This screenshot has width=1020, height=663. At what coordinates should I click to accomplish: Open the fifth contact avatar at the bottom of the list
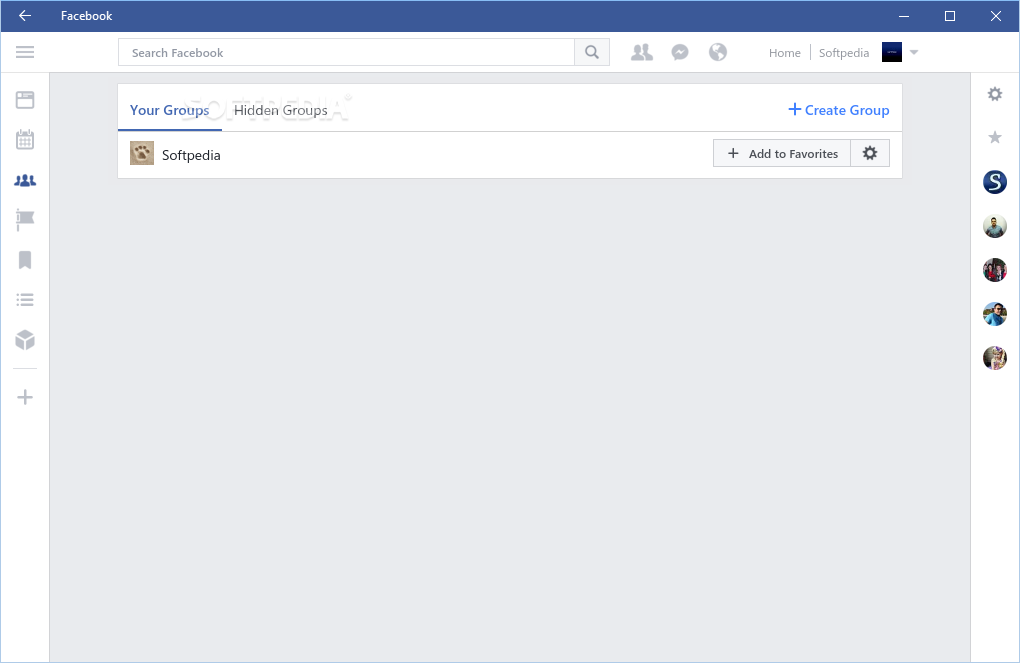tap(995, 357)
